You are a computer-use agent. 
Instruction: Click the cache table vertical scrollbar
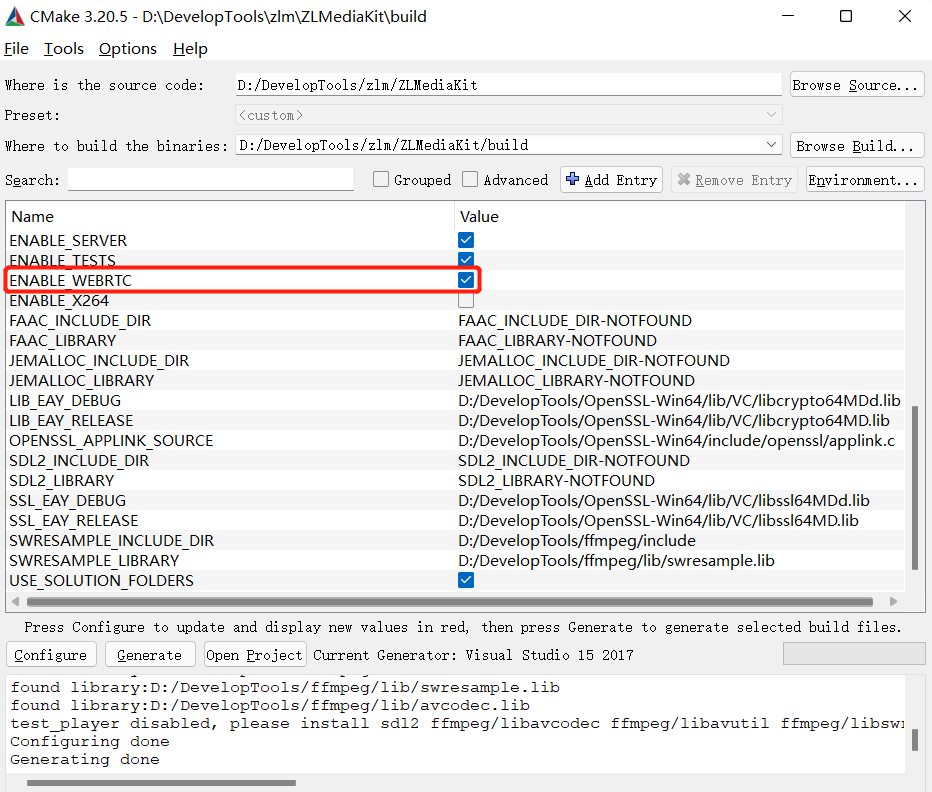point(915,488)
